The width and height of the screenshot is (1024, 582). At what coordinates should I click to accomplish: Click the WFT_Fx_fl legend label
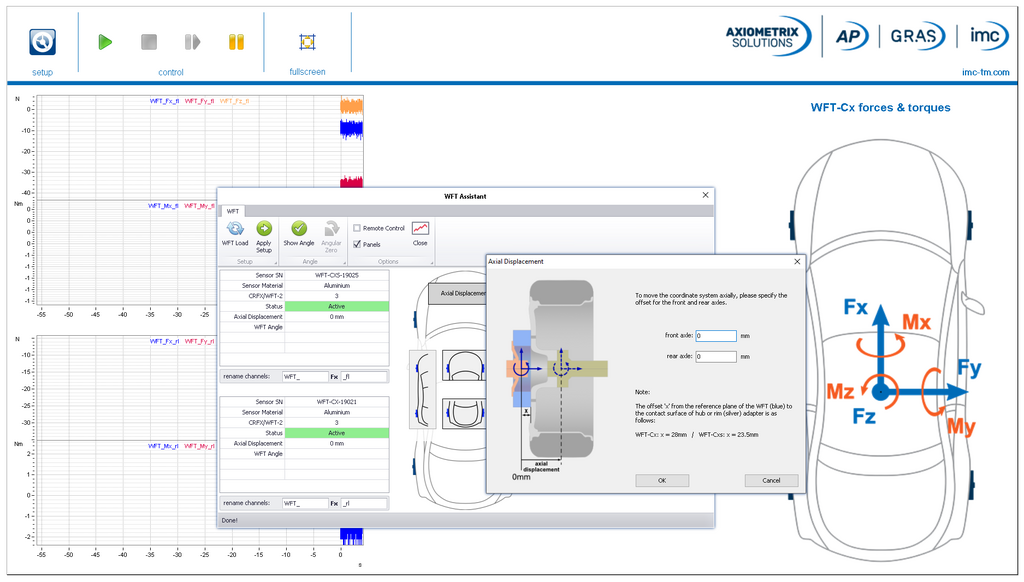click(x=164, y=101)
